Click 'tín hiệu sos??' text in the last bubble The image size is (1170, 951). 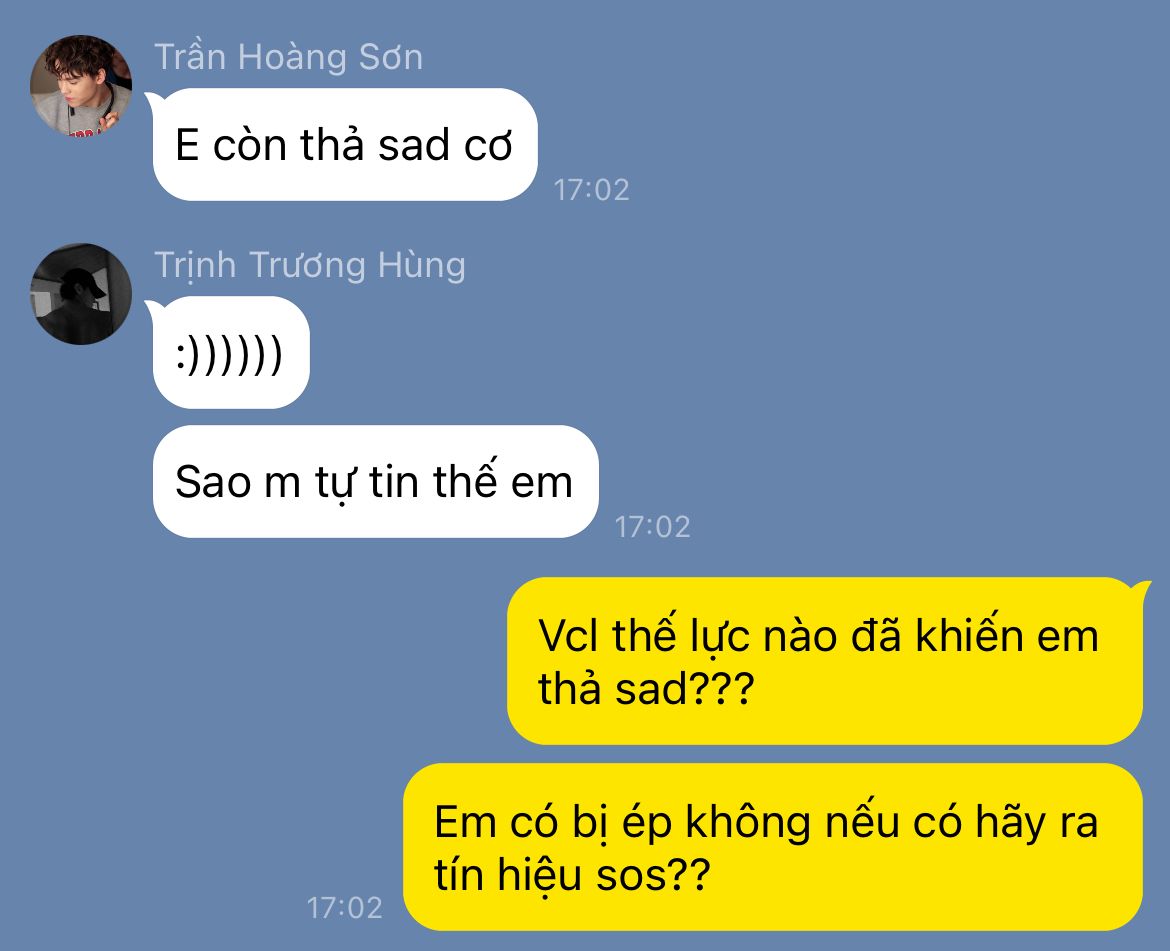[x=572, y=875]
